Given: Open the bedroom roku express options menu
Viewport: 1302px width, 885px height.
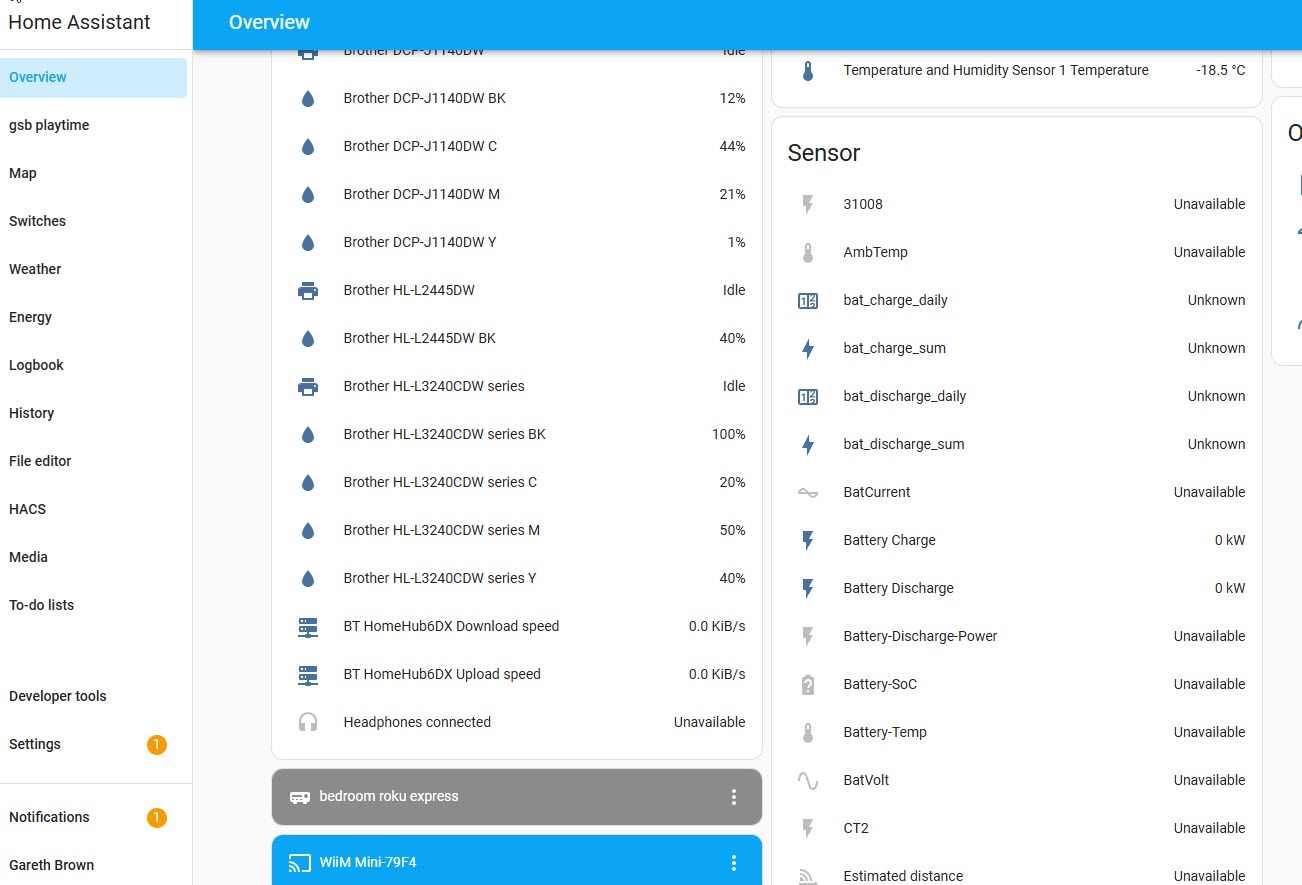Looking at the screenshot, I should pos(734,797).
